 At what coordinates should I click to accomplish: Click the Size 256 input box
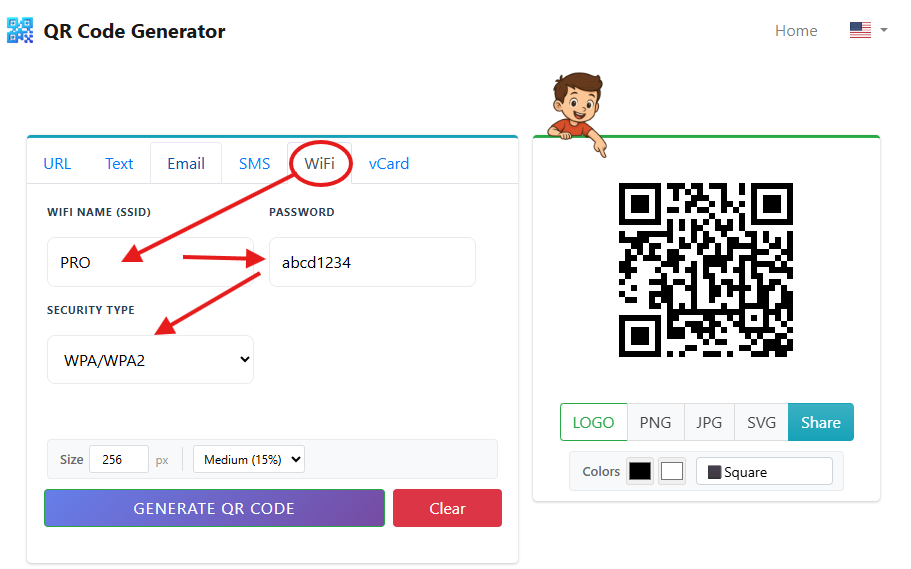pyautogui.click(x=119, y=459)
